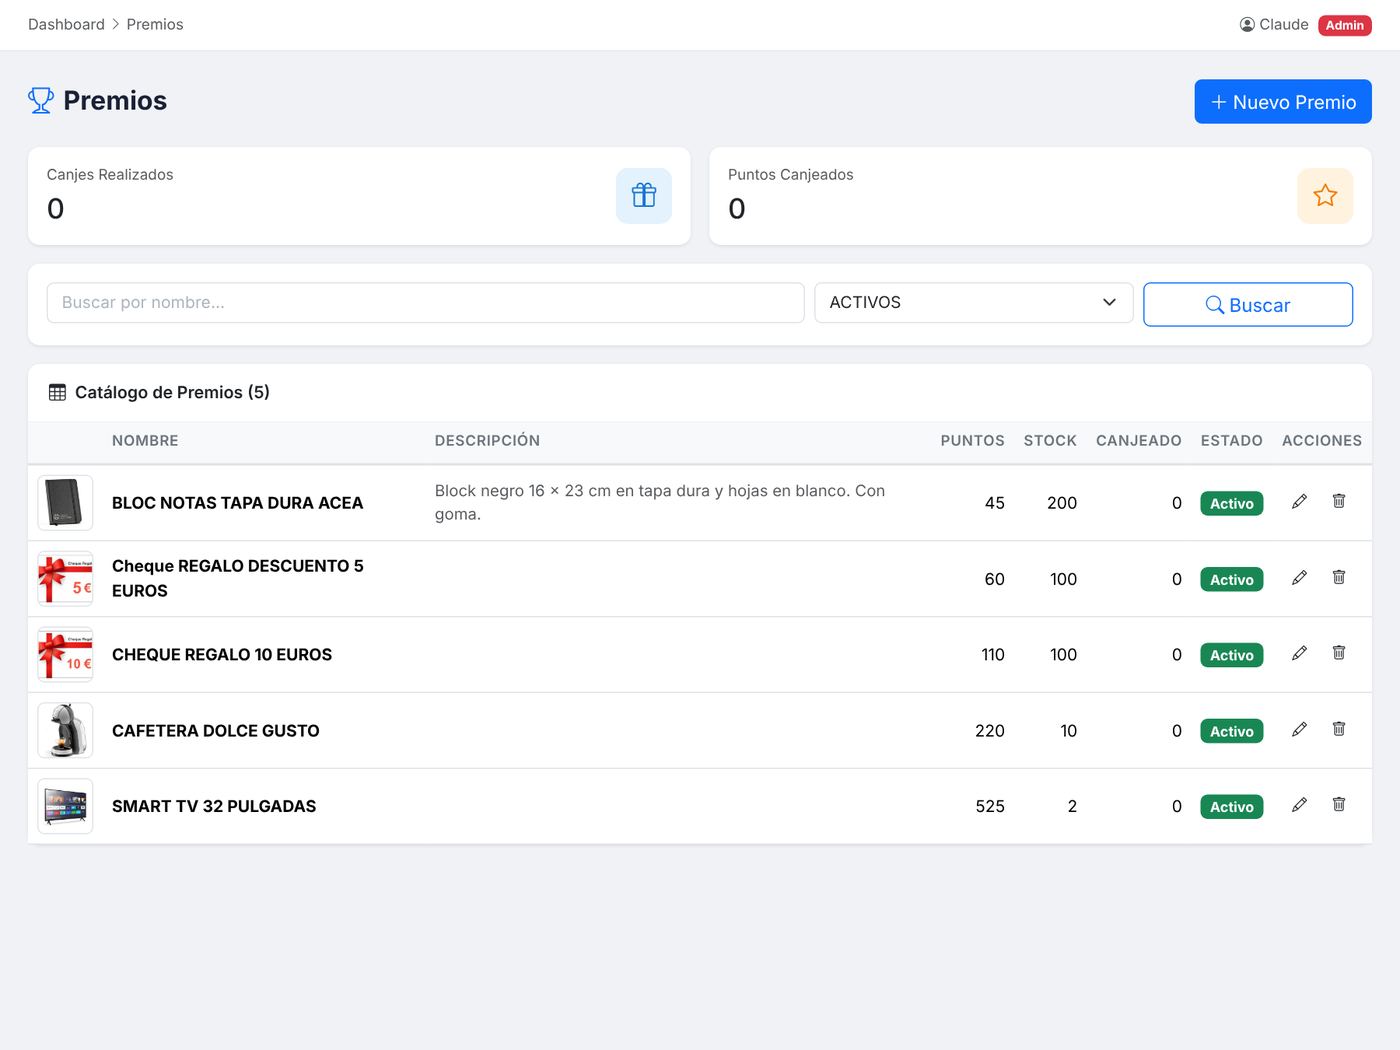
Task: Open the 5 € gift cheque thumbnail
Action: 65,579
